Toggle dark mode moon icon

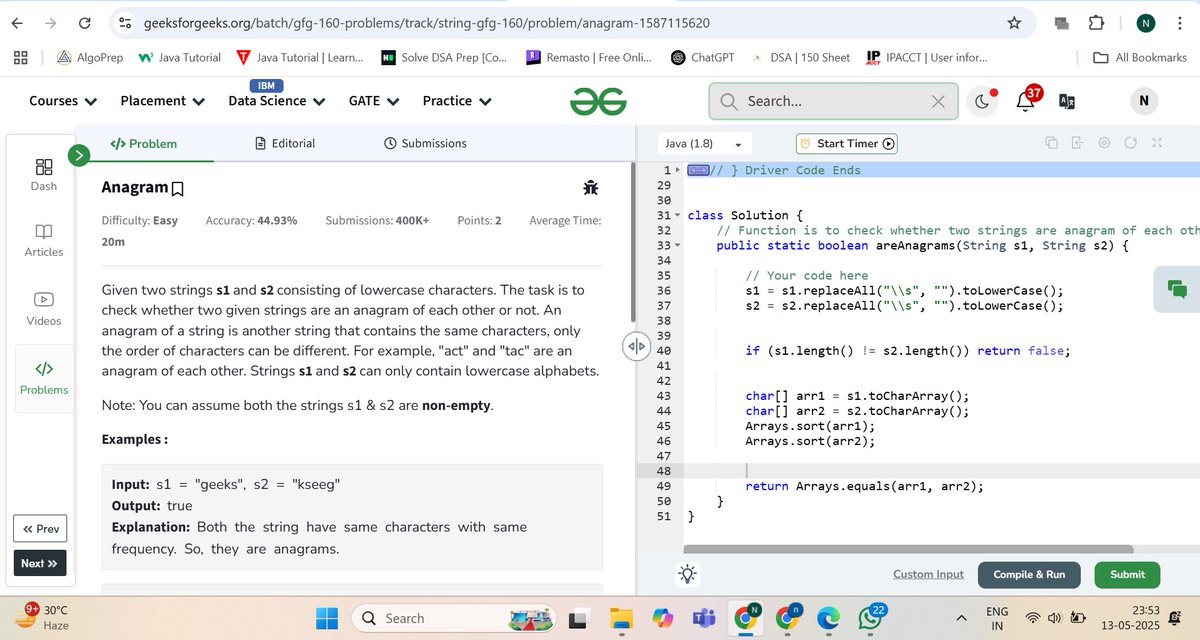[982, 101]
